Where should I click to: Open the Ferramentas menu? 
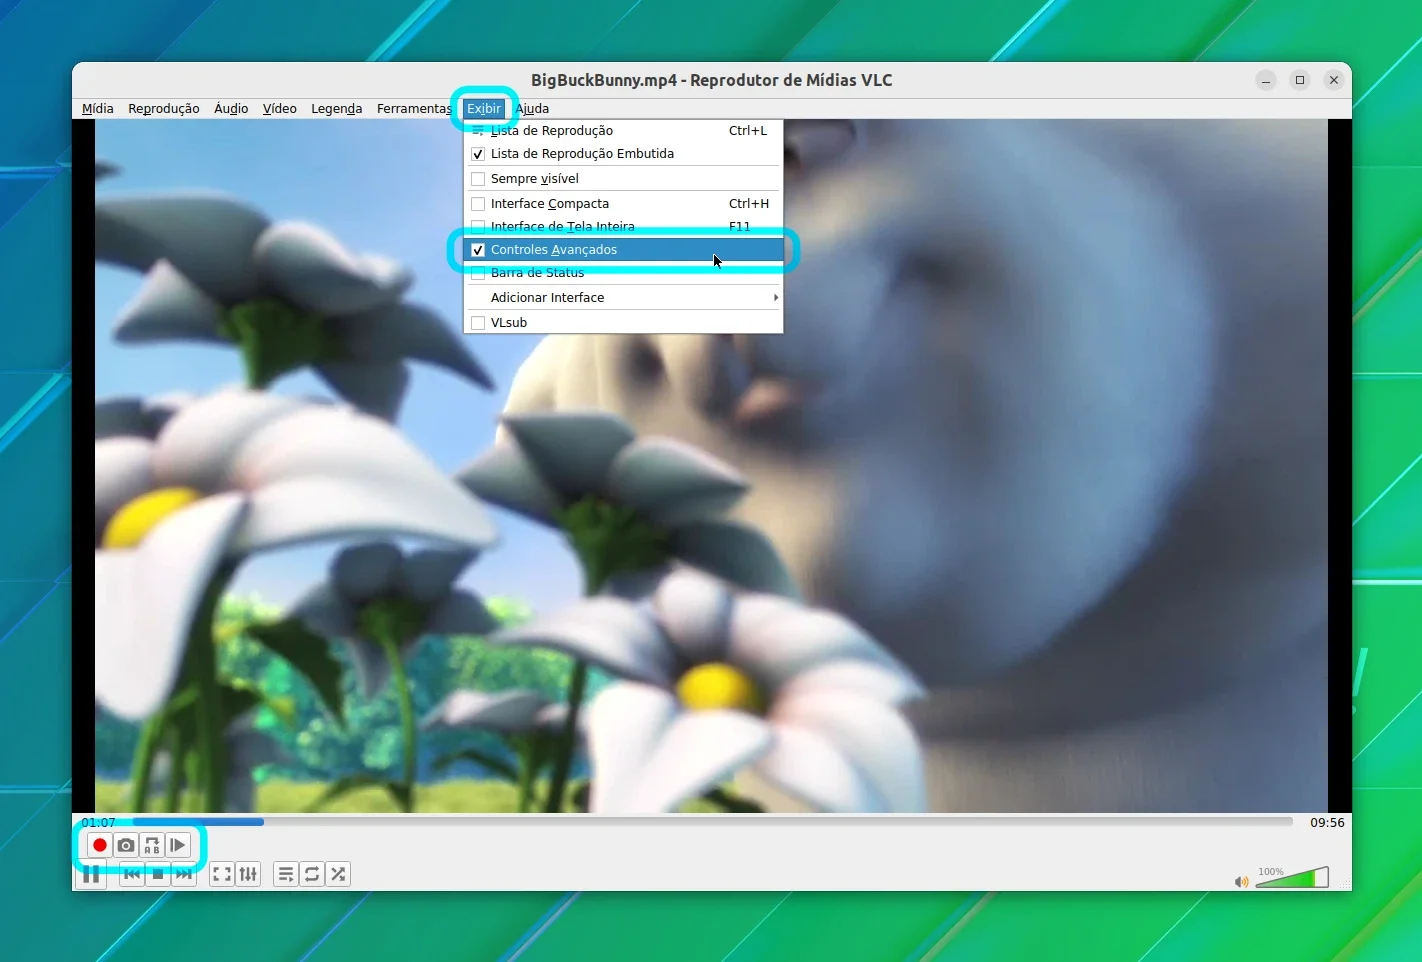(x=414, y=108)
